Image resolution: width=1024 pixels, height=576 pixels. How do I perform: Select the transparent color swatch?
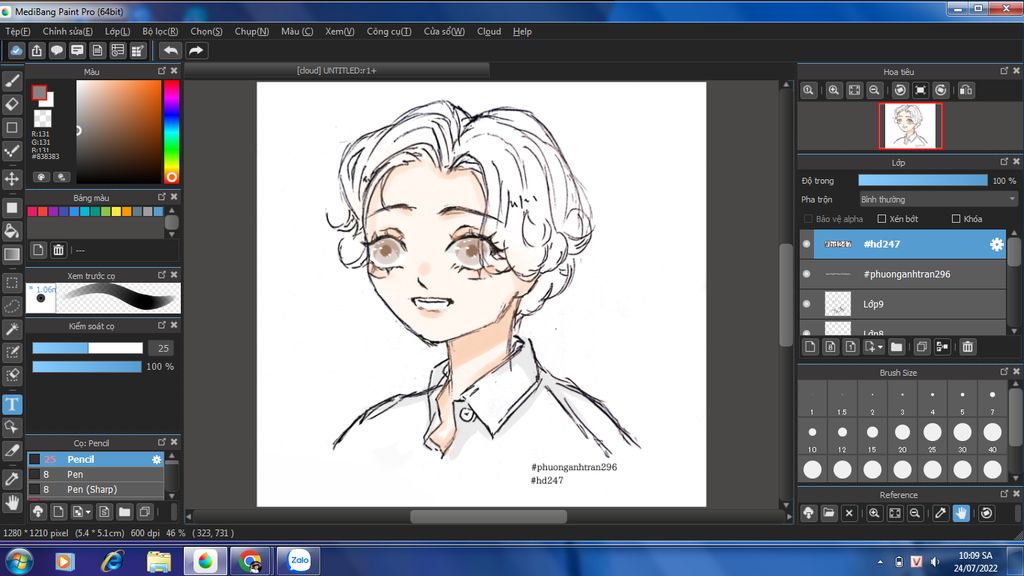coord(42,118)
